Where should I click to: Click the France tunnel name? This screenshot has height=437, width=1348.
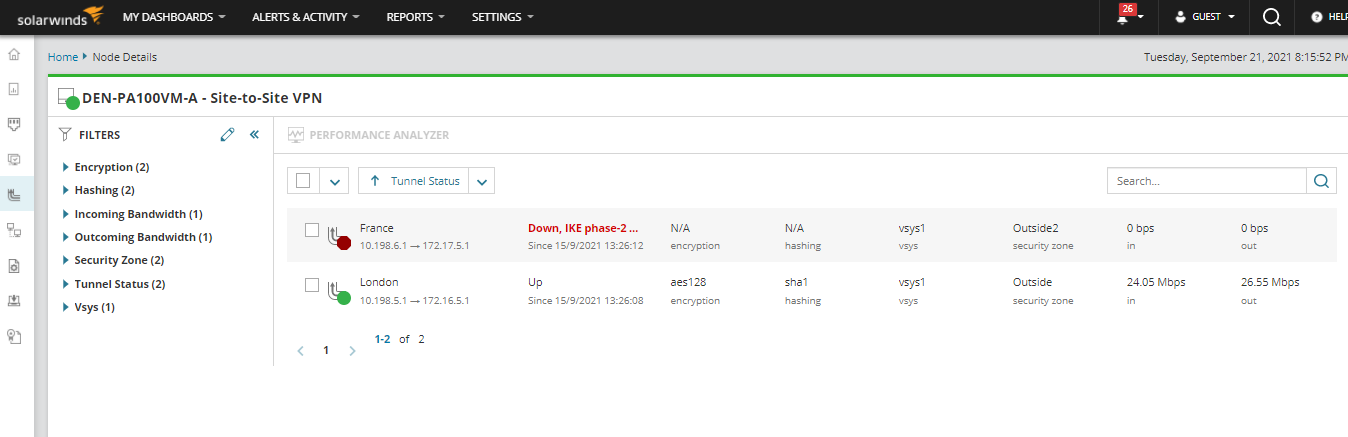point(377,228)
